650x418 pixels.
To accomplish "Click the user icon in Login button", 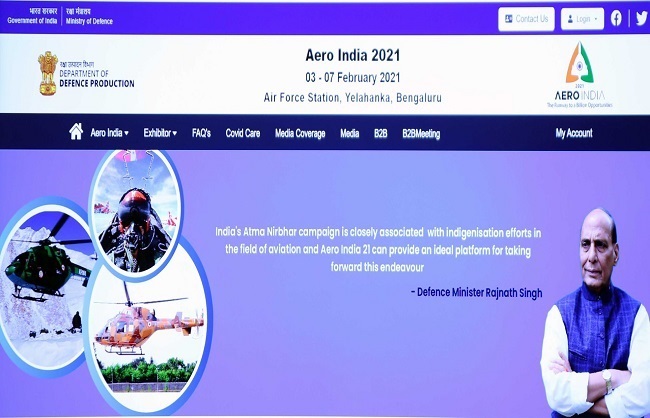I will (x=570, y=19).
